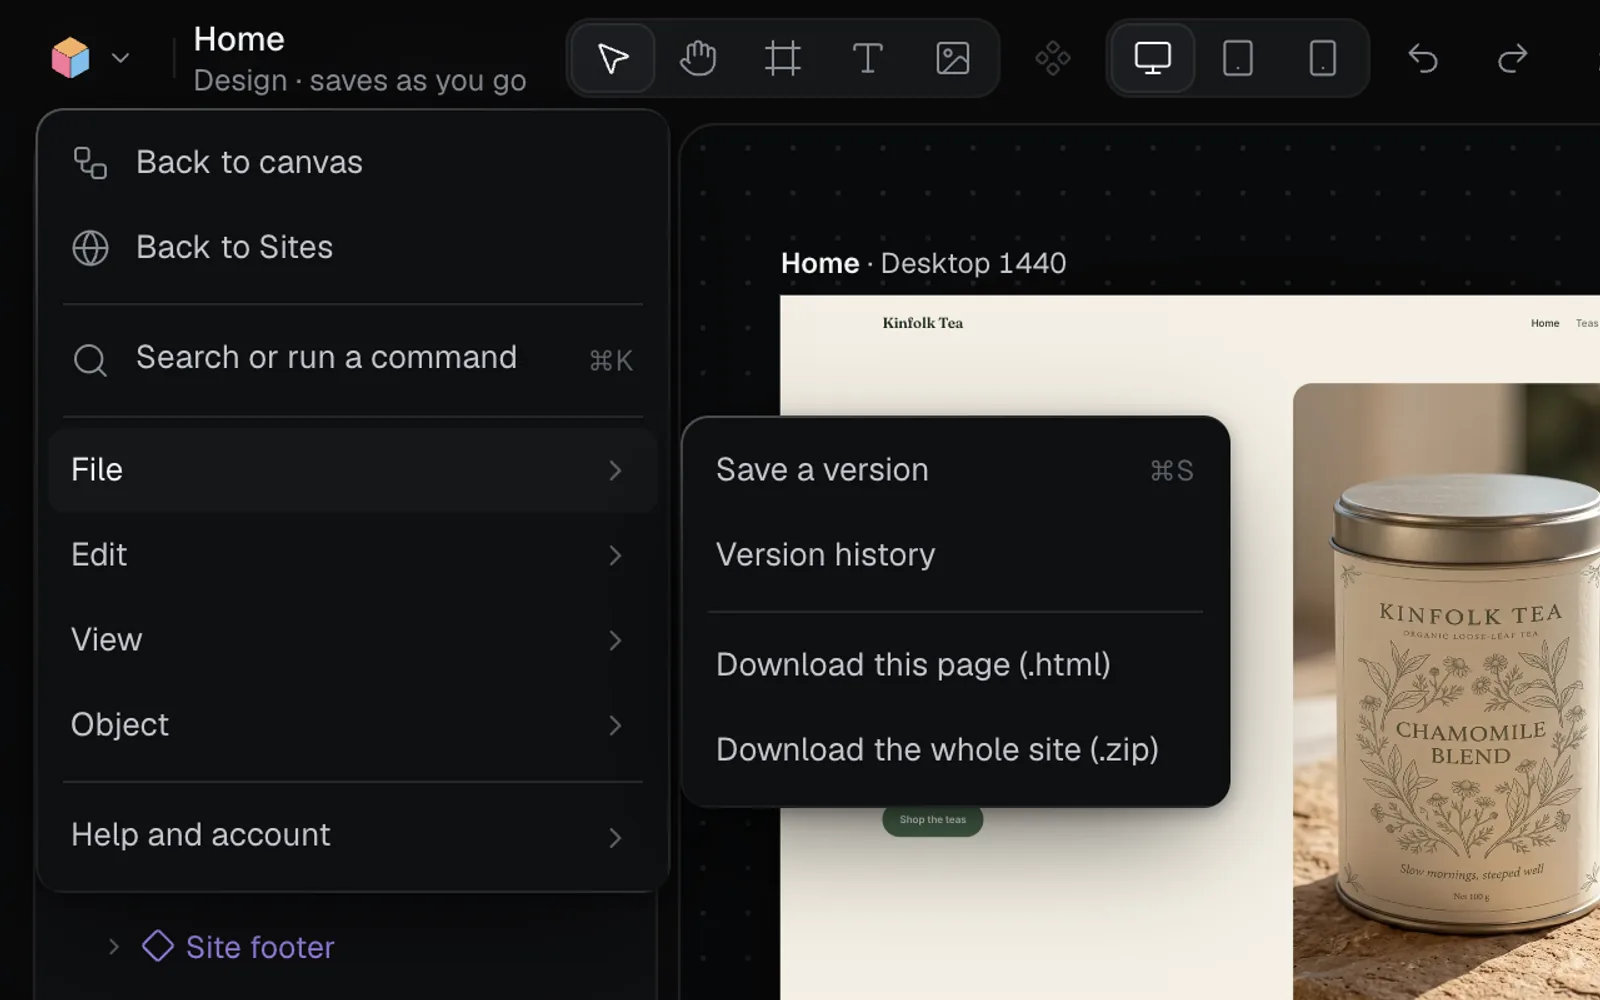The image size is (1600, 1000).
Task: Click Search or run a command field
Action: (352, 358)
